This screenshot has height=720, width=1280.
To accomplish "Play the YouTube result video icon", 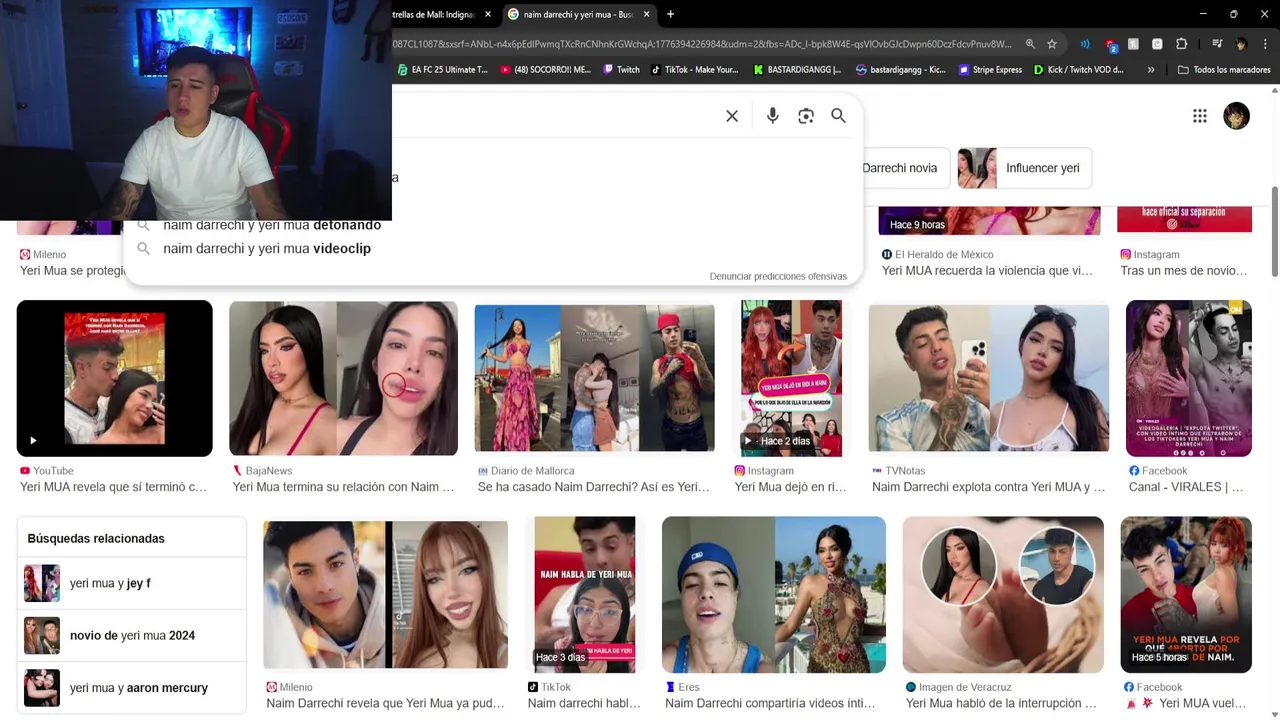I will click(33, 441).
